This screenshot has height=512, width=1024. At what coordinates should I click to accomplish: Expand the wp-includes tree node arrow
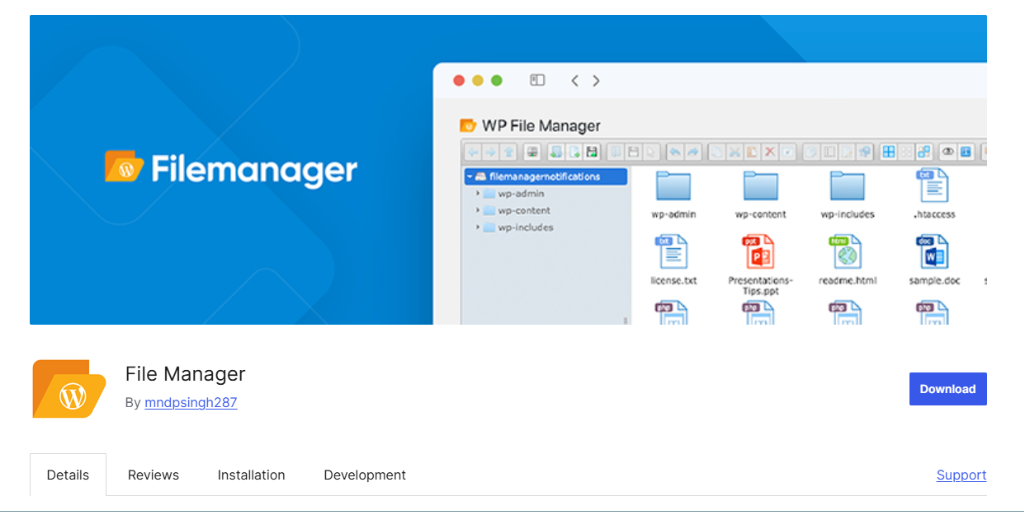pyautogui.click(x=477, y=227)
